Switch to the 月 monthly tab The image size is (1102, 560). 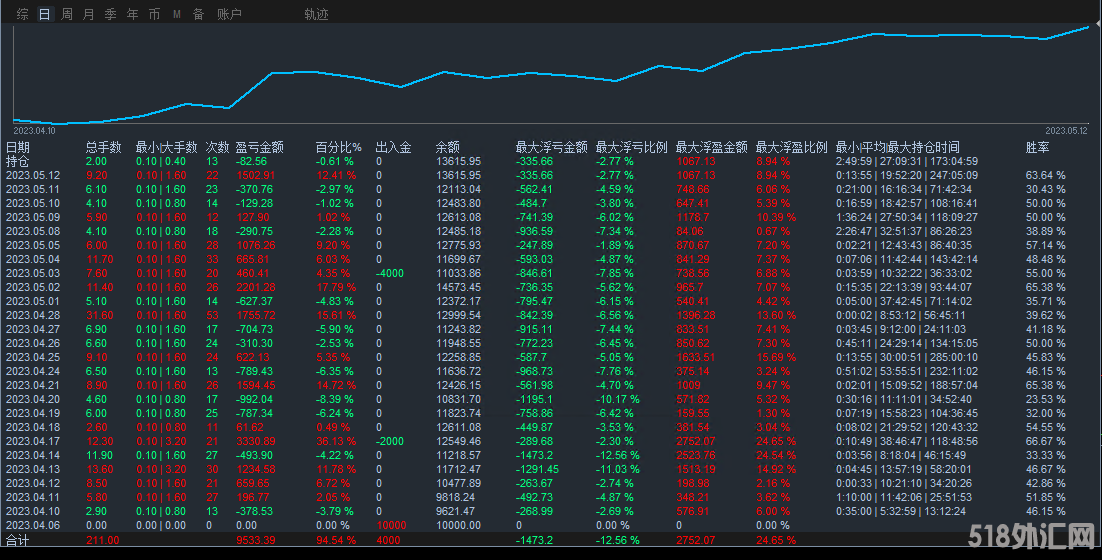pos(88,15)
